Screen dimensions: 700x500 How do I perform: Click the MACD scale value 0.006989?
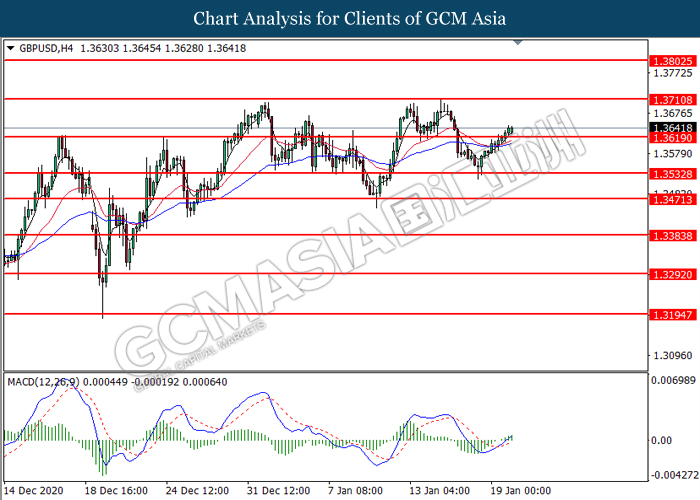click(673, 380)
